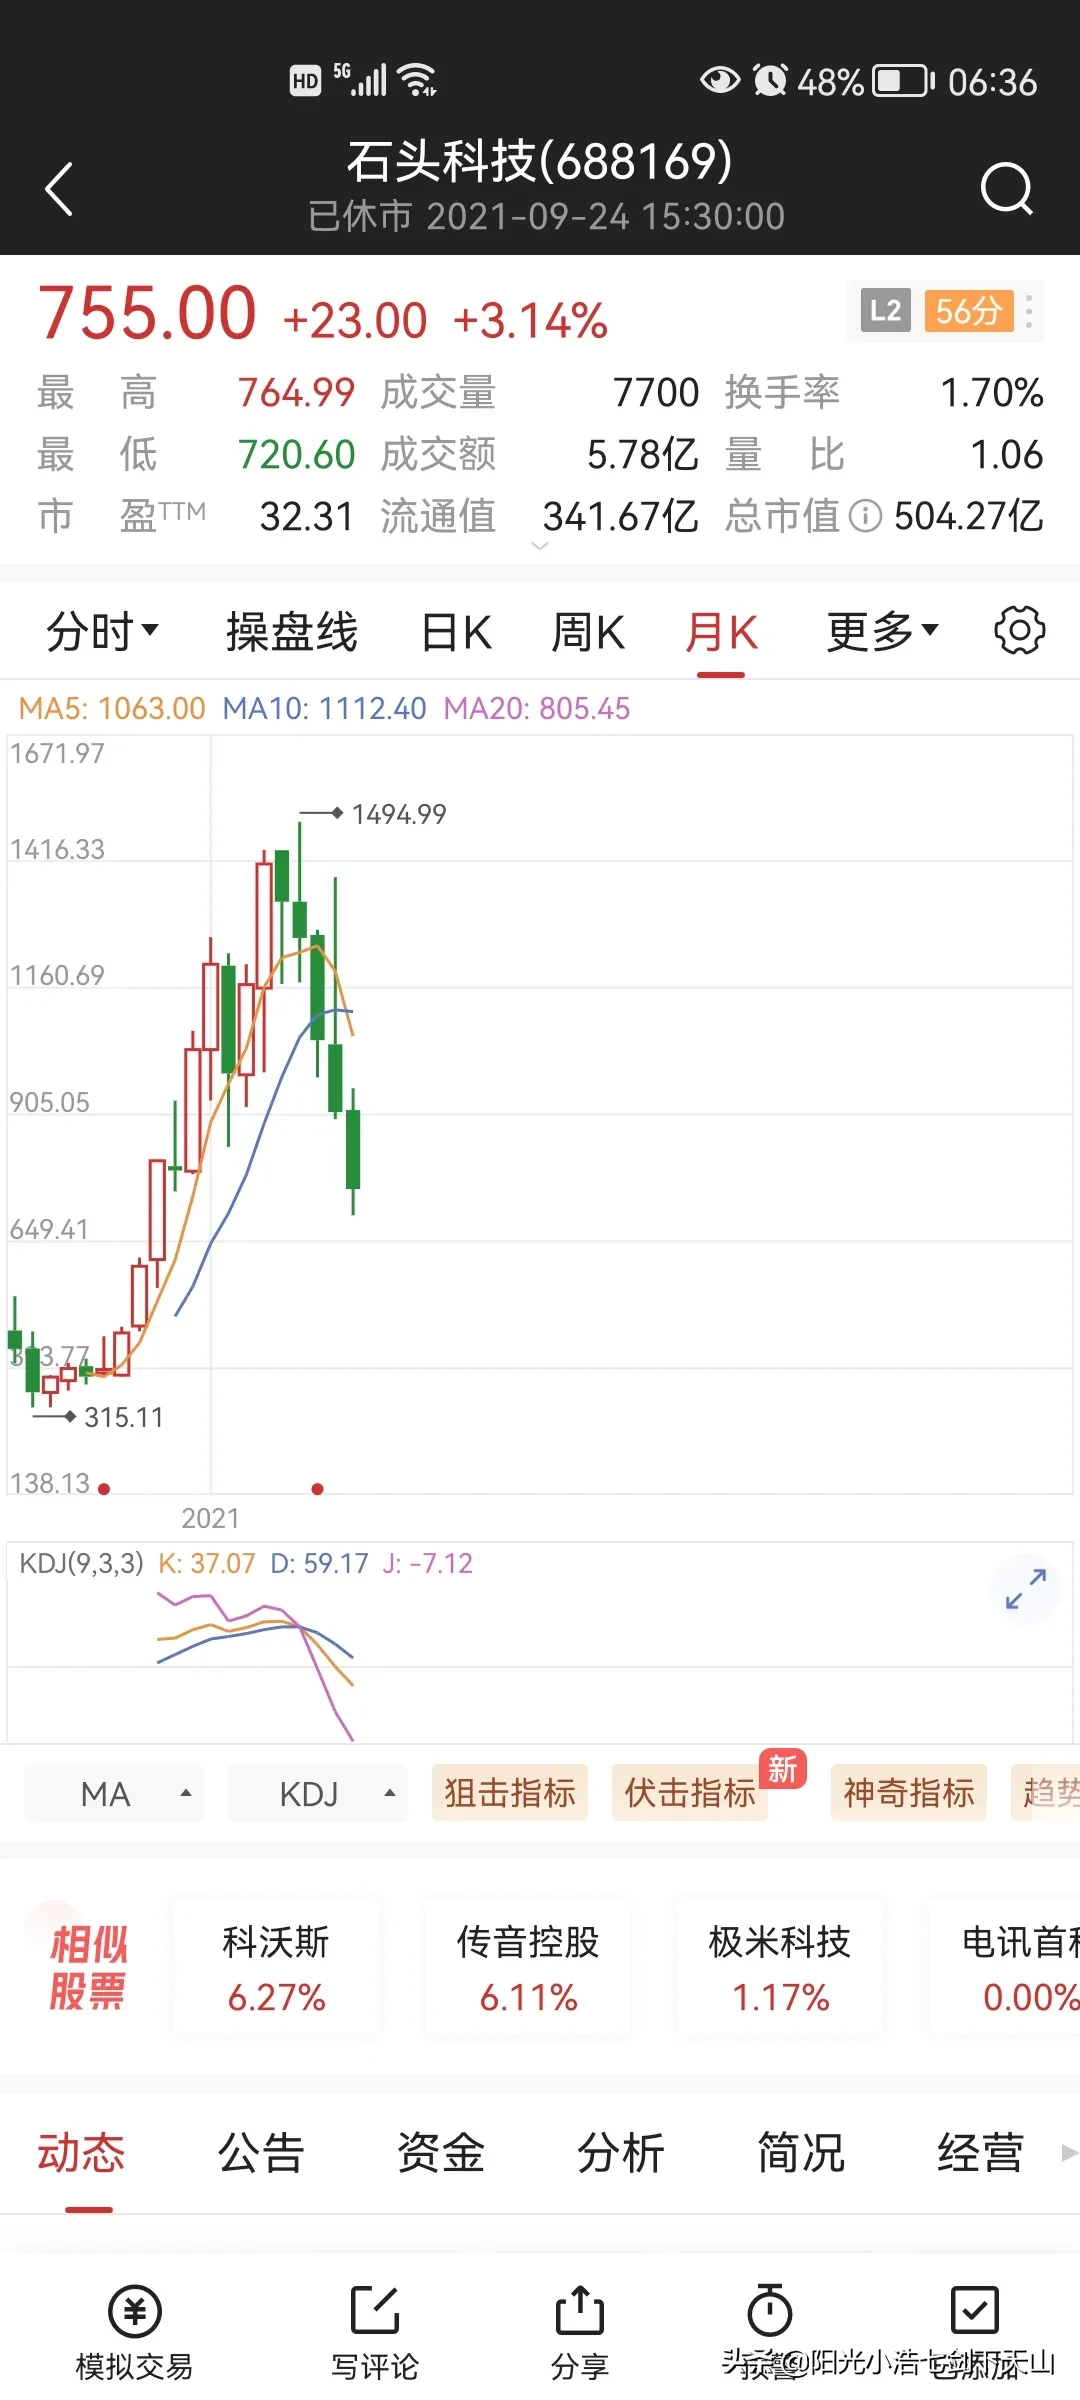Select the 月K chart tab
1080x2400 pixels.
tap(721, 631)
